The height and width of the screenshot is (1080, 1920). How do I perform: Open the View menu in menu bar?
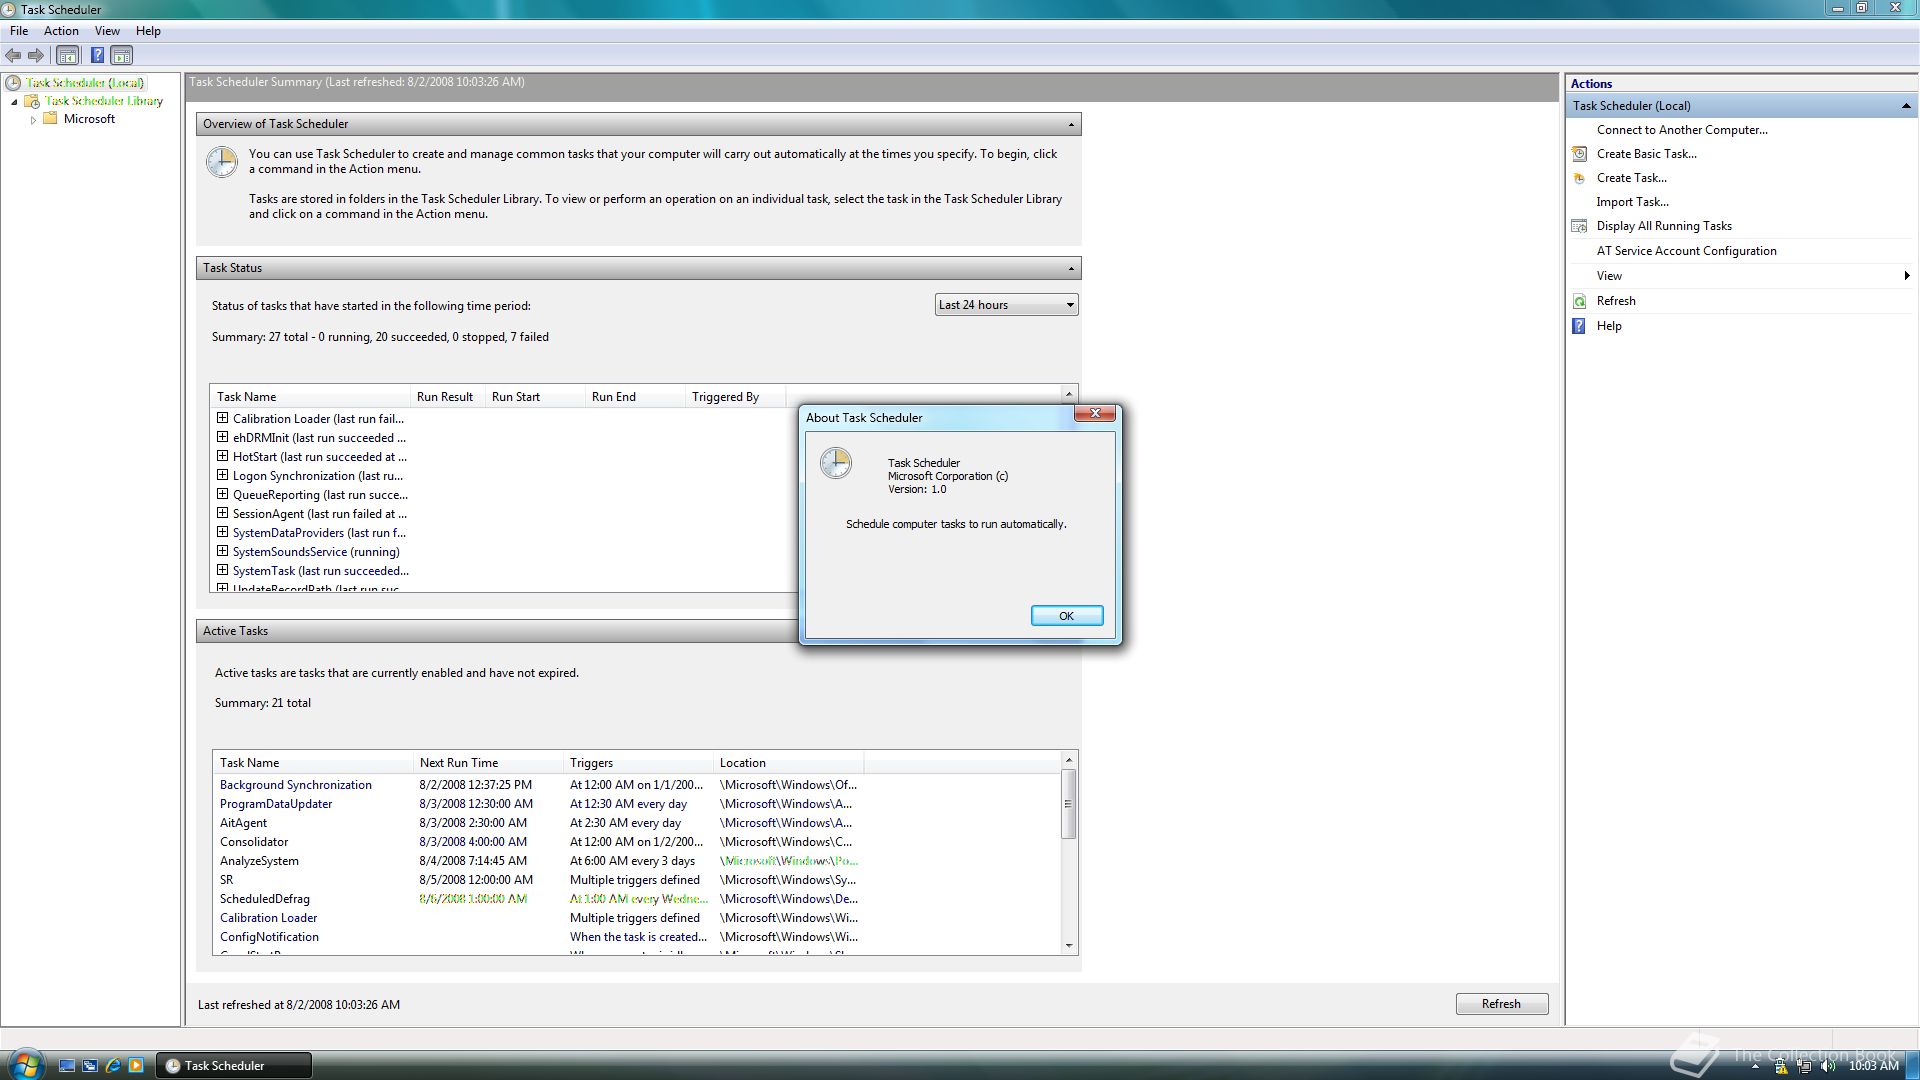coord(107,31)
